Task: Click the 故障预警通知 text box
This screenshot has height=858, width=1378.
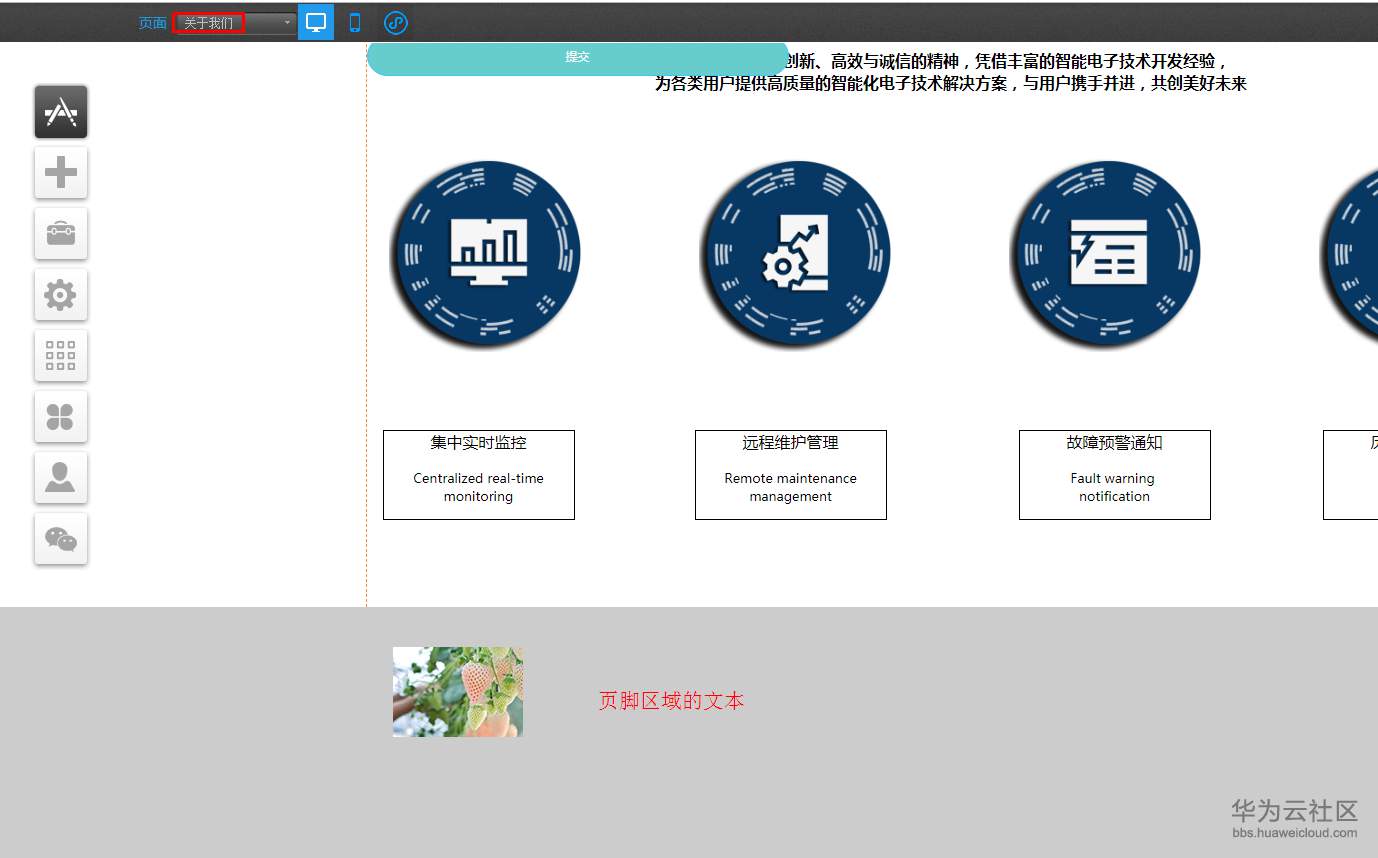Action: tap(1115, 475)
